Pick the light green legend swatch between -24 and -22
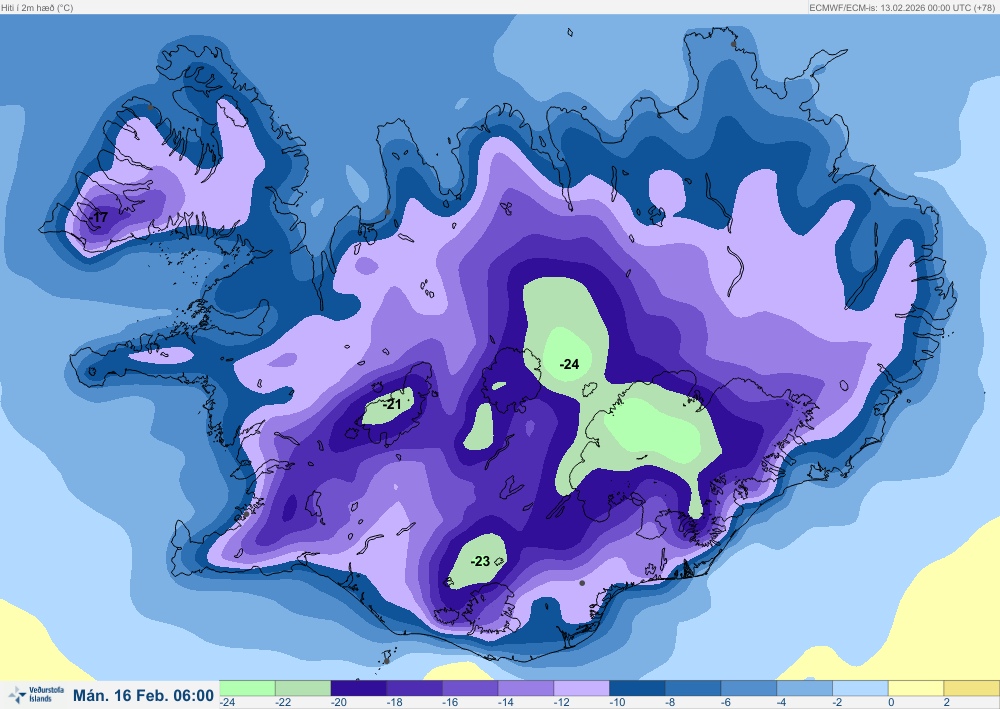The image size is (1000, 709). 247,688
